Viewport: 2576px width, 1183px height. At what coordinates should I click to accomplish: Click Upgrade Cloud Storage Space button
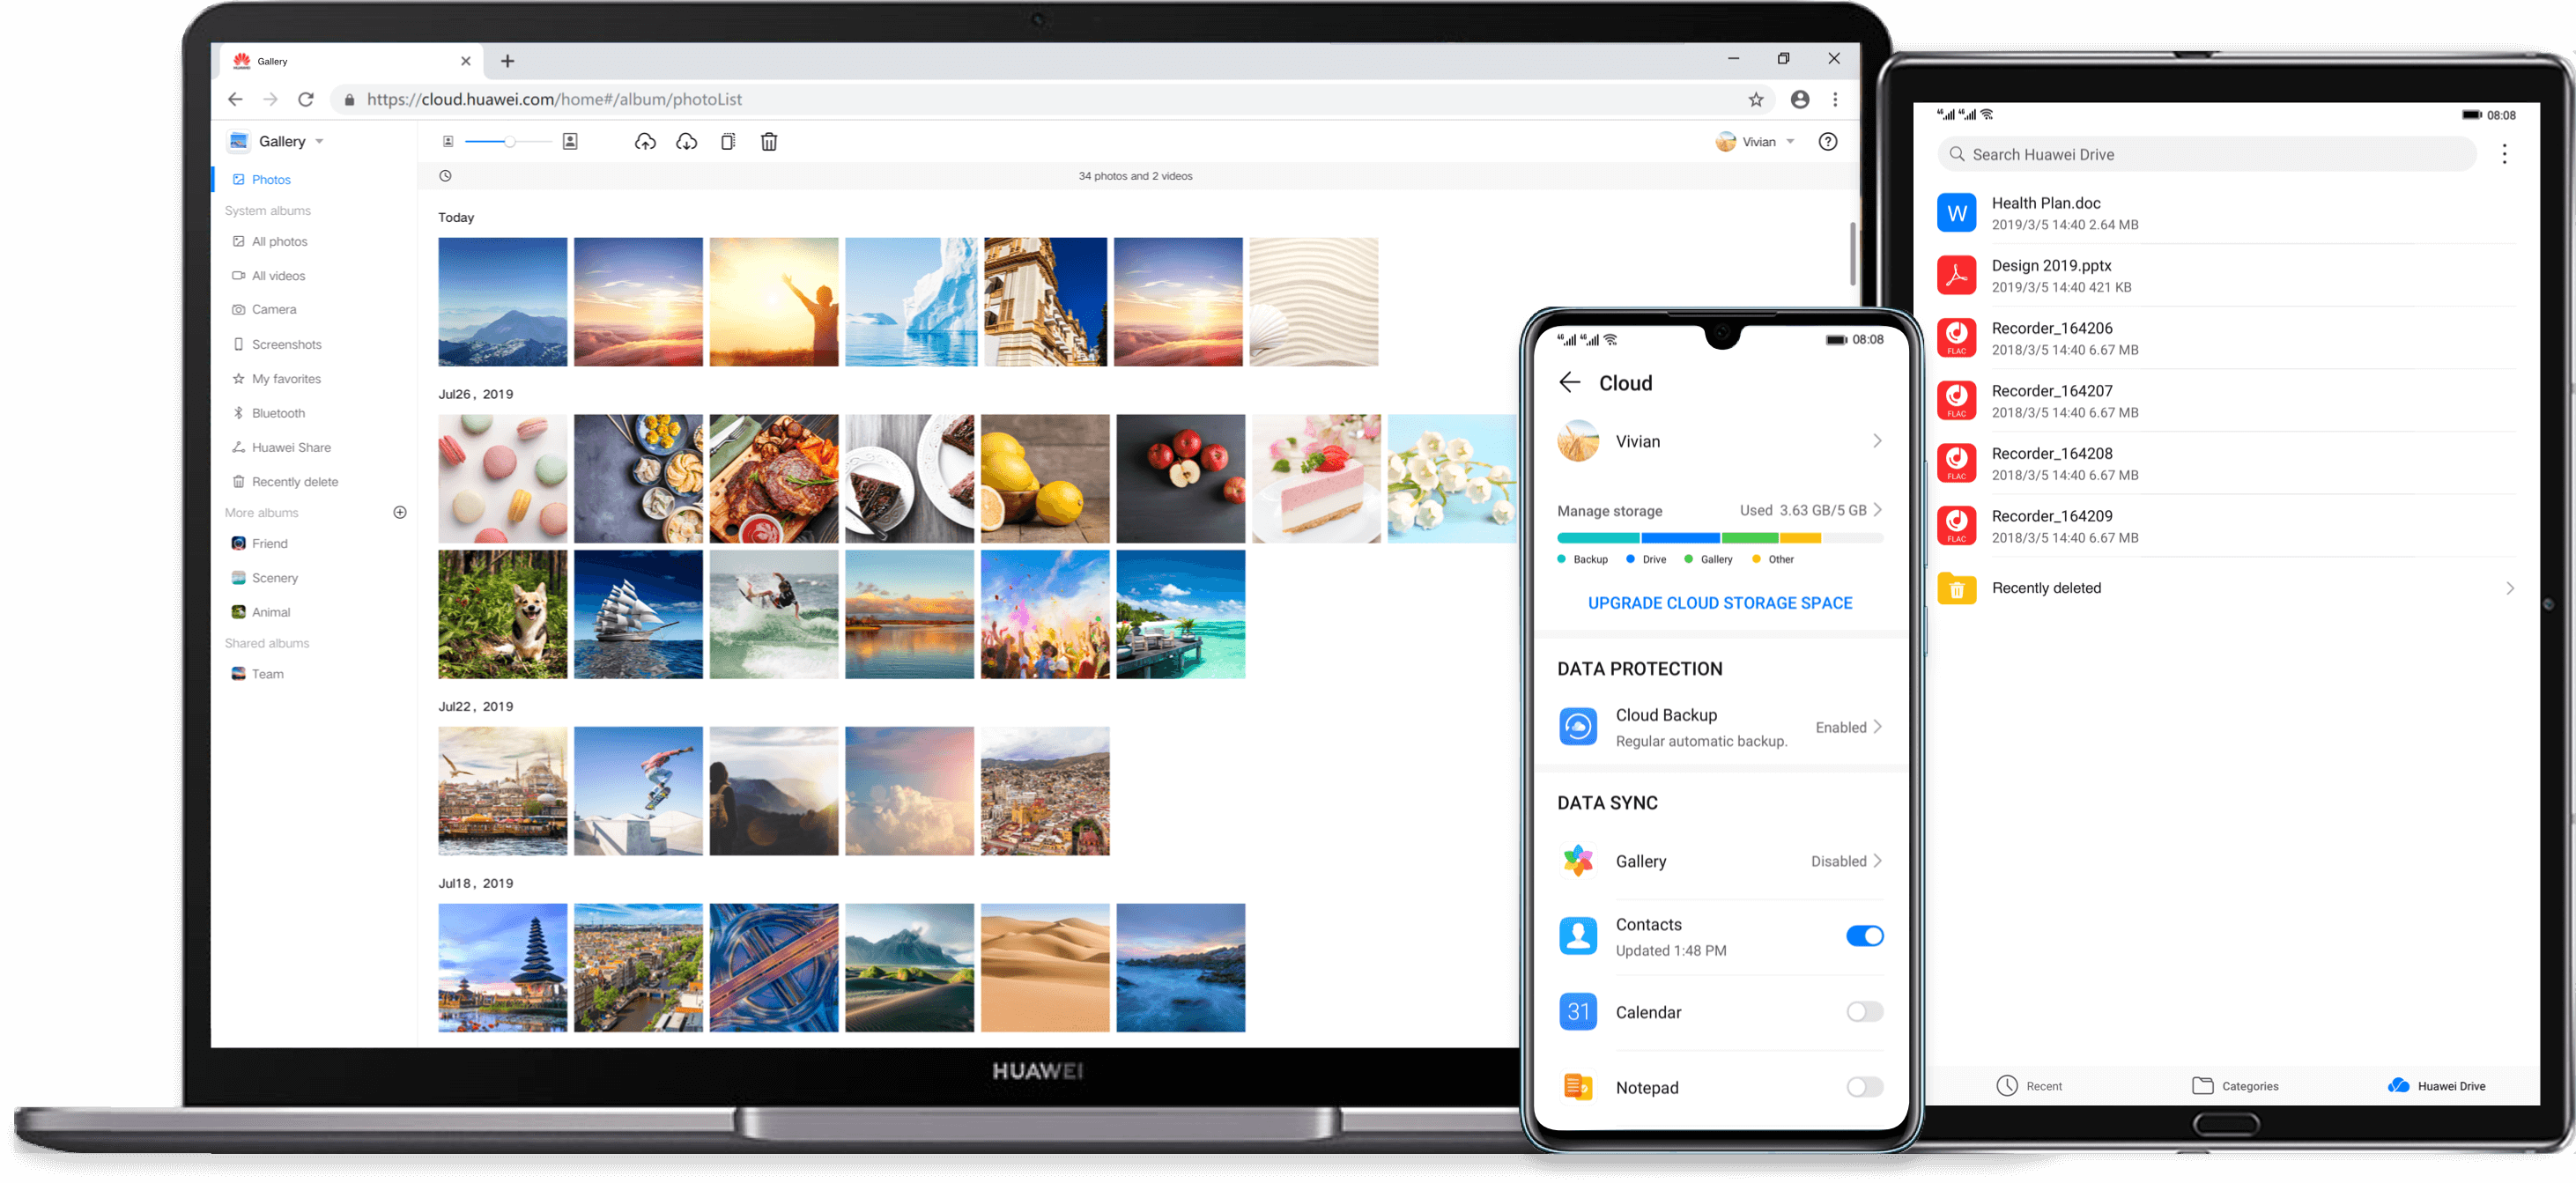coord(1719,602)
